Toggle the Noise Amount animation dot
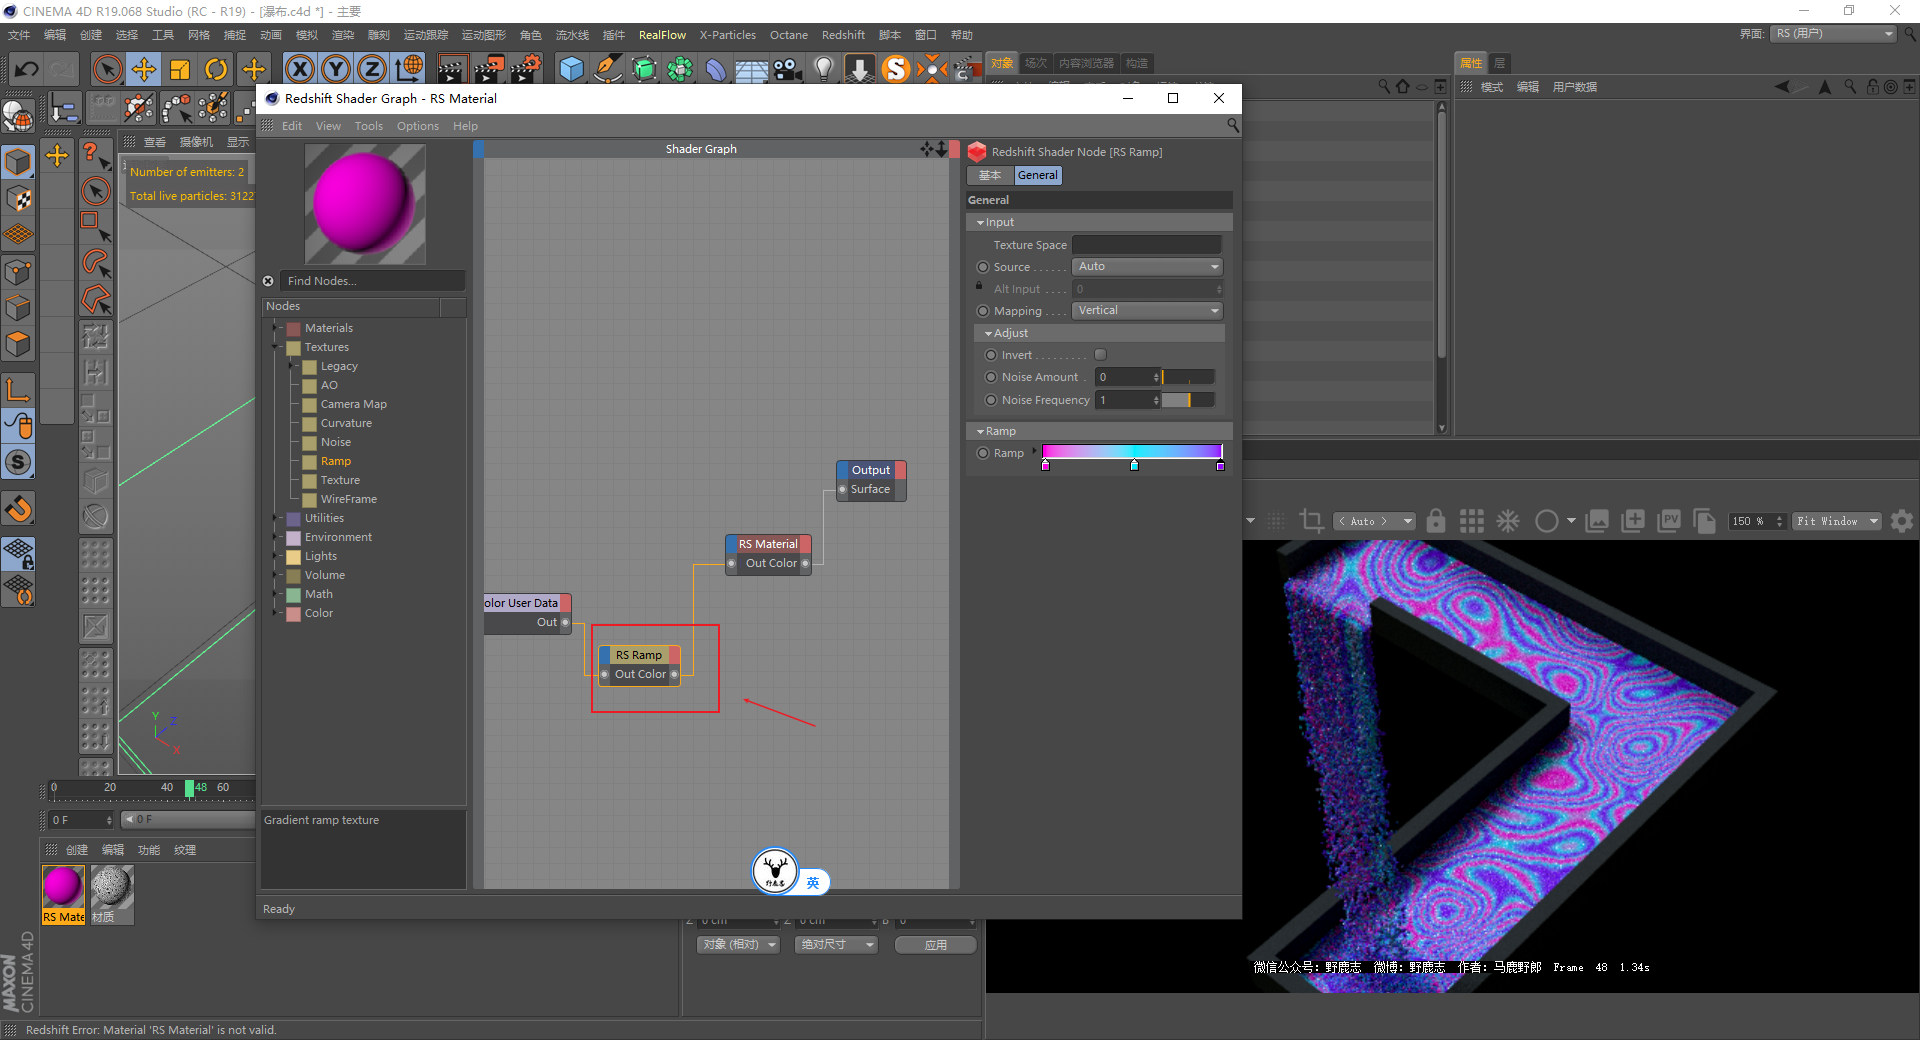 click(991, 377)
